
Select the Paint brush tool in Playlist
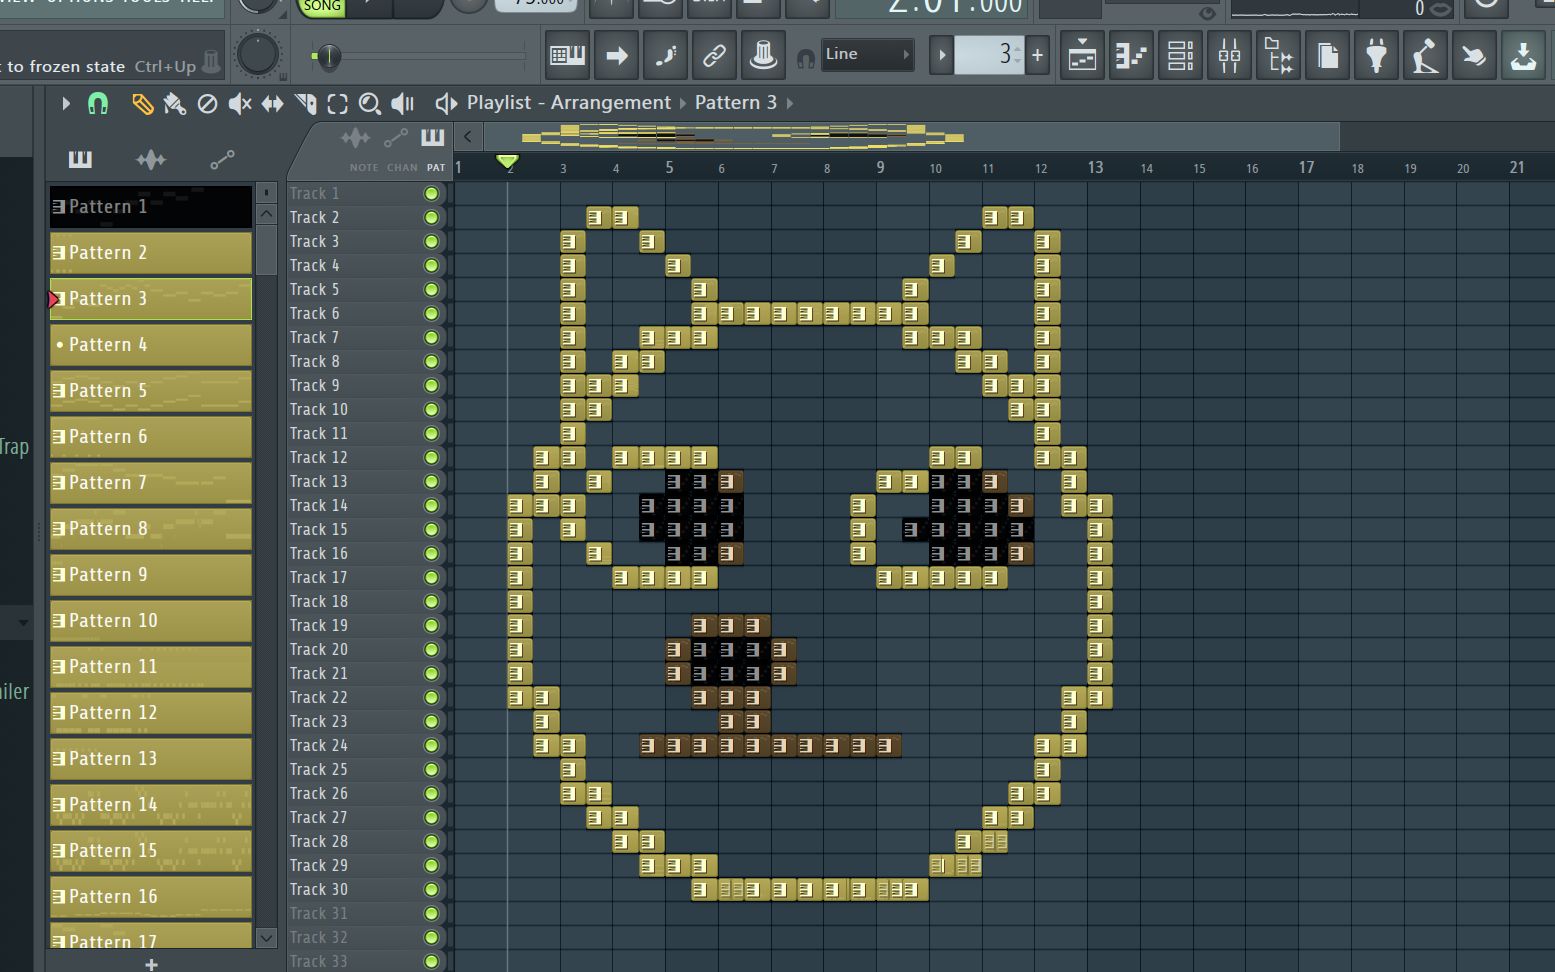pyautogui.click(x=175, y=103)
